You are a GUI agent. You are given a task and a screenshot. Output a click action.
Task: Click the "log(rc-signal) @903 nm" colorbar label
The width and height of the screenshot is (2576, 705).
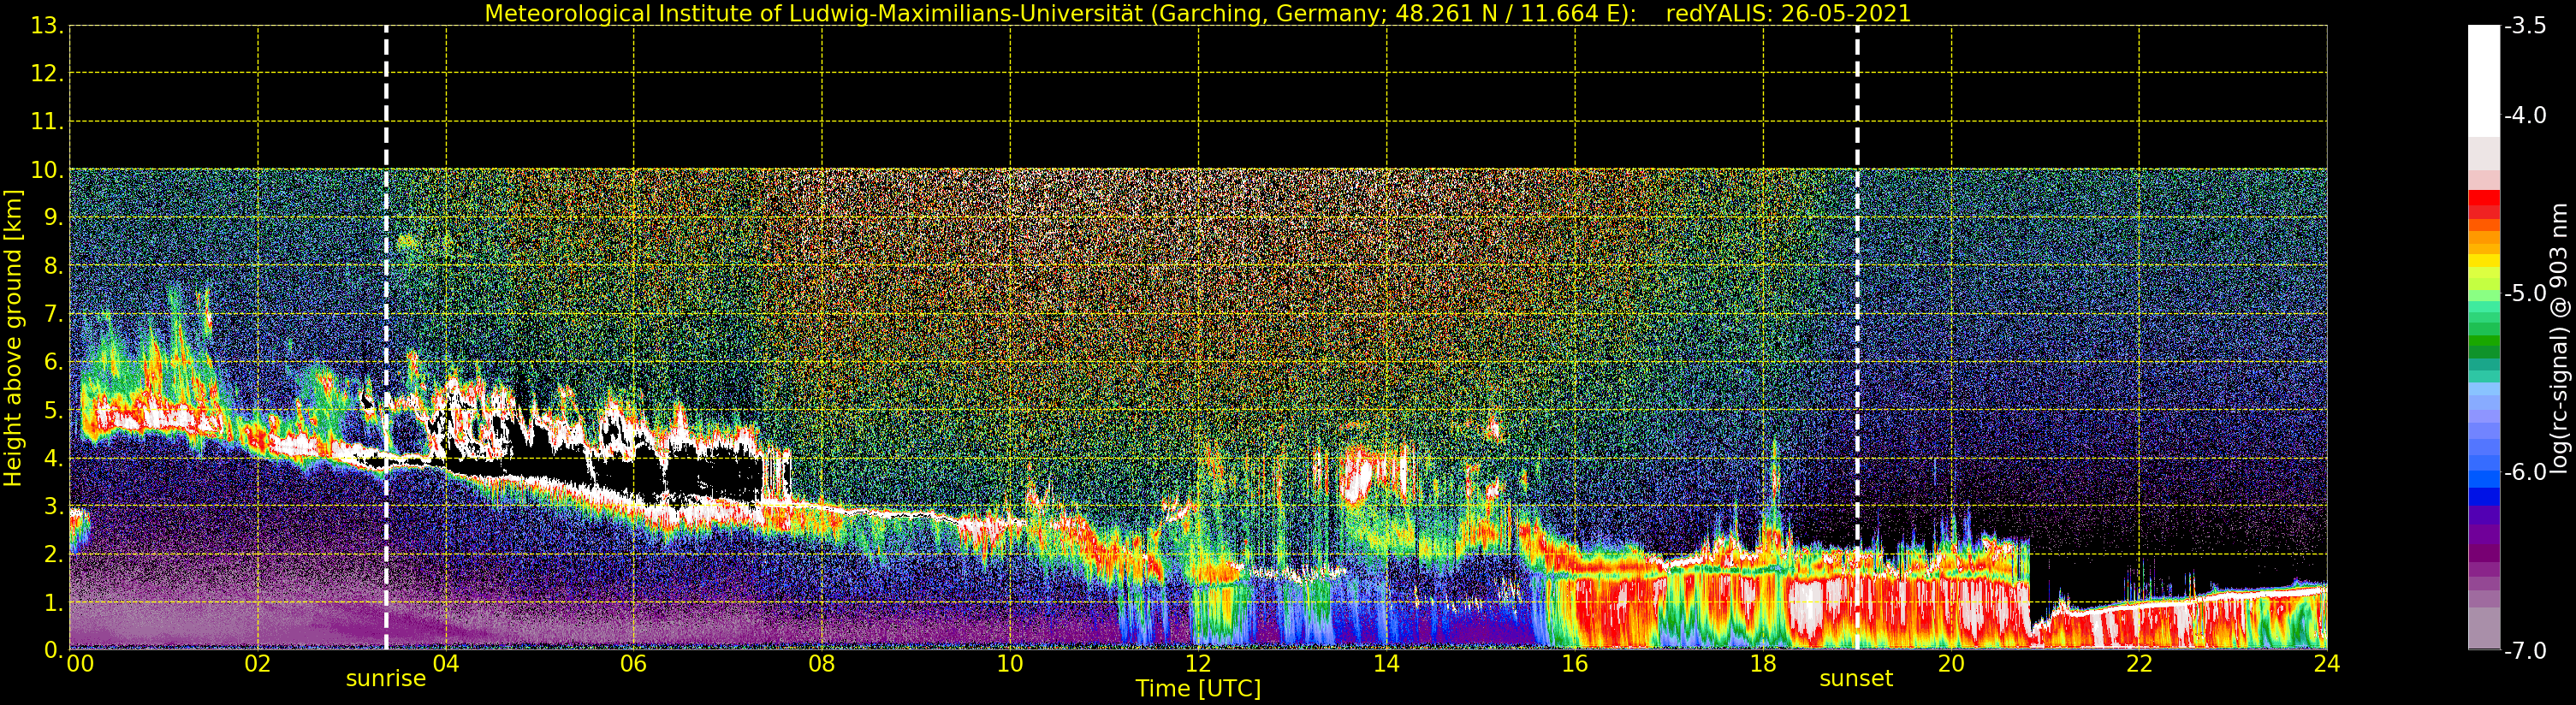click(x=2559, y=338)
